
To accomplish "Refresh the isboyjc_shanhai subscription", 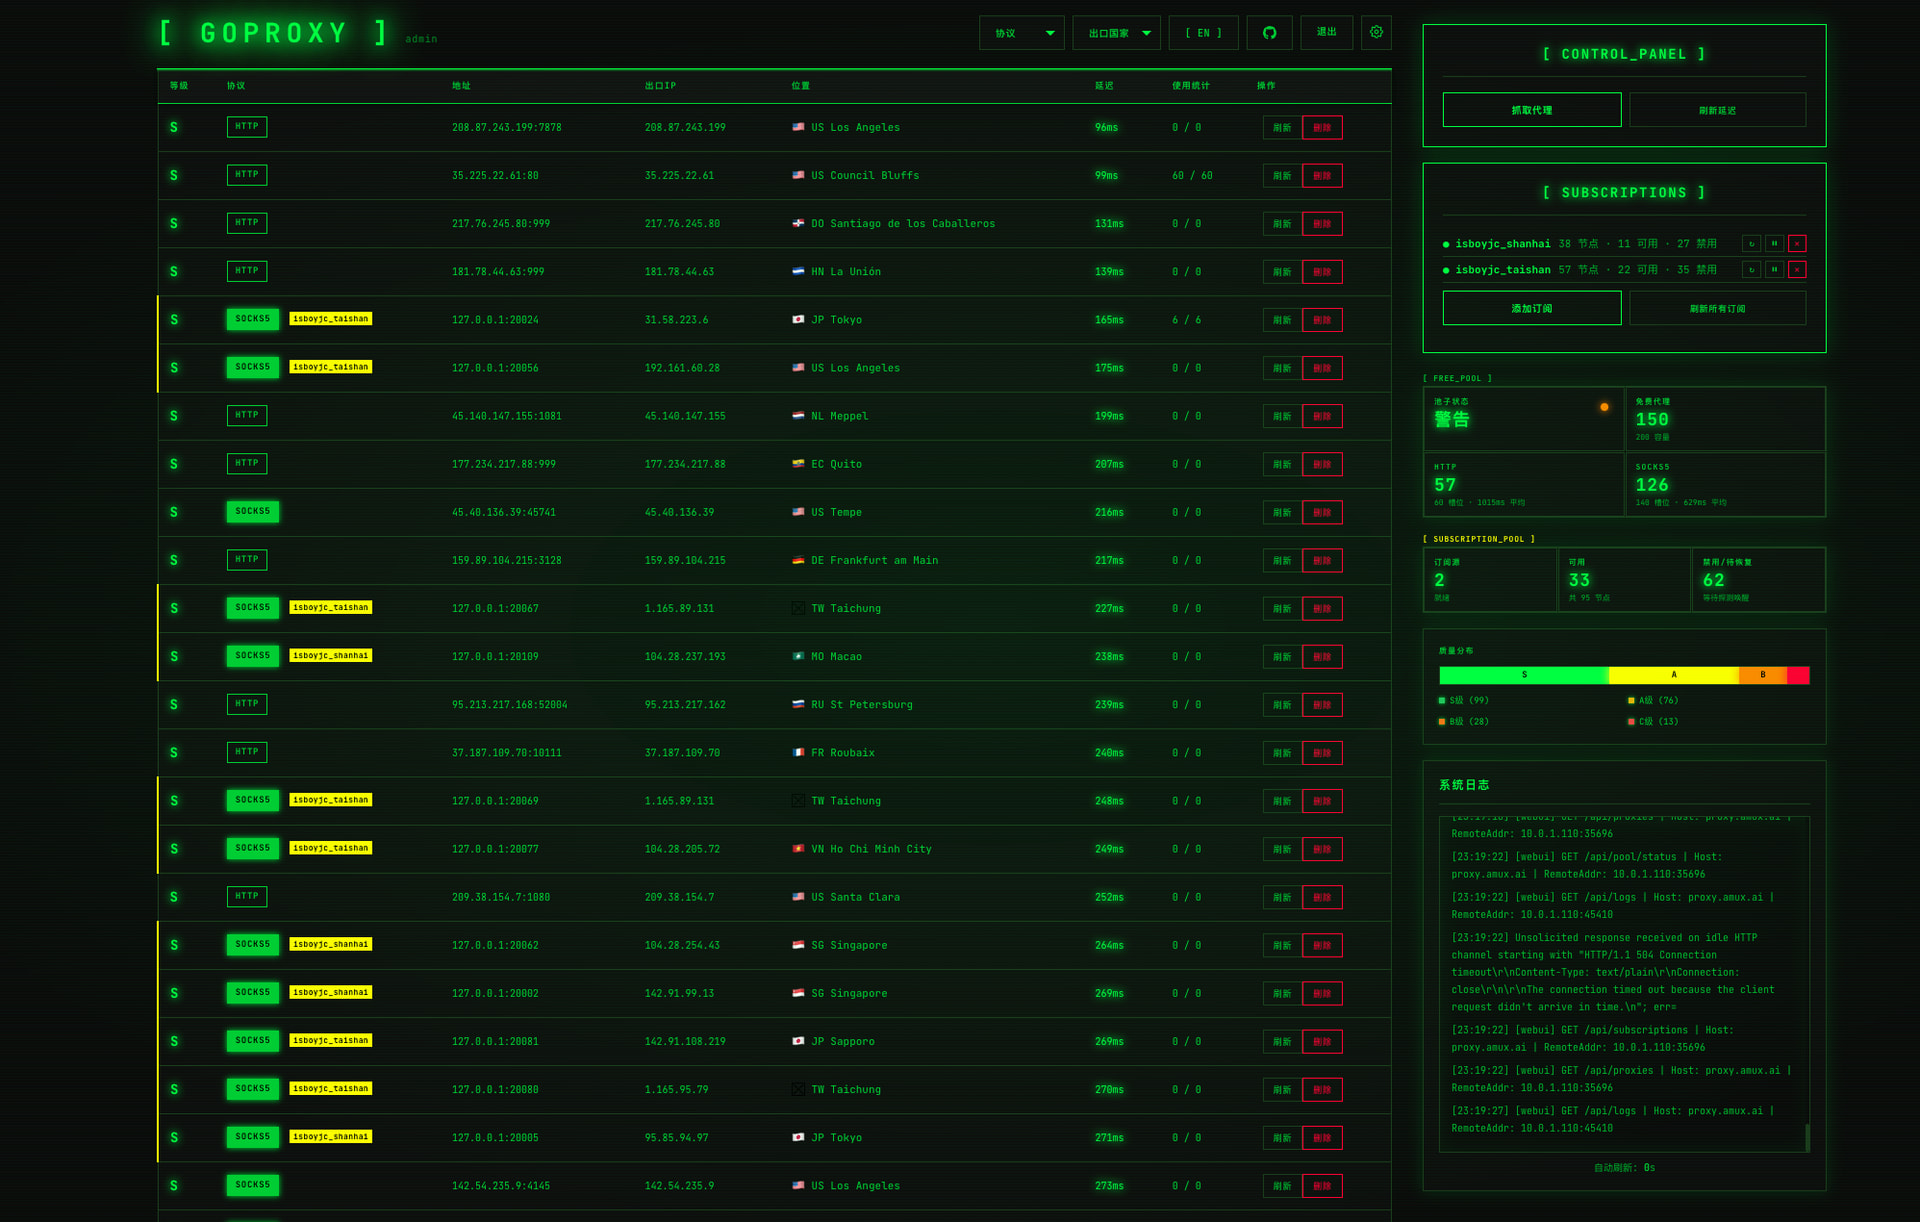I will coord(1751,244).
